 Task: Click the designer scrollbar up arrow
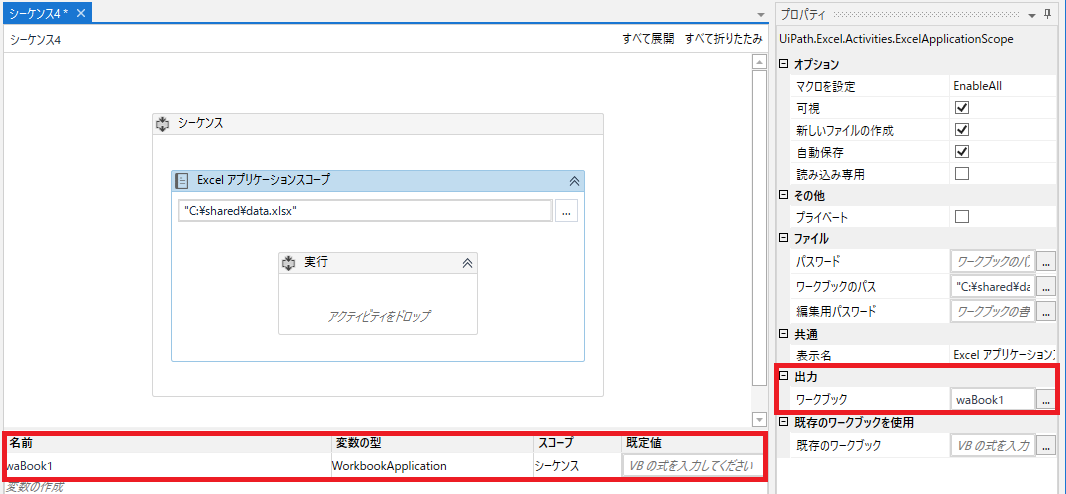tap(759, 62)
